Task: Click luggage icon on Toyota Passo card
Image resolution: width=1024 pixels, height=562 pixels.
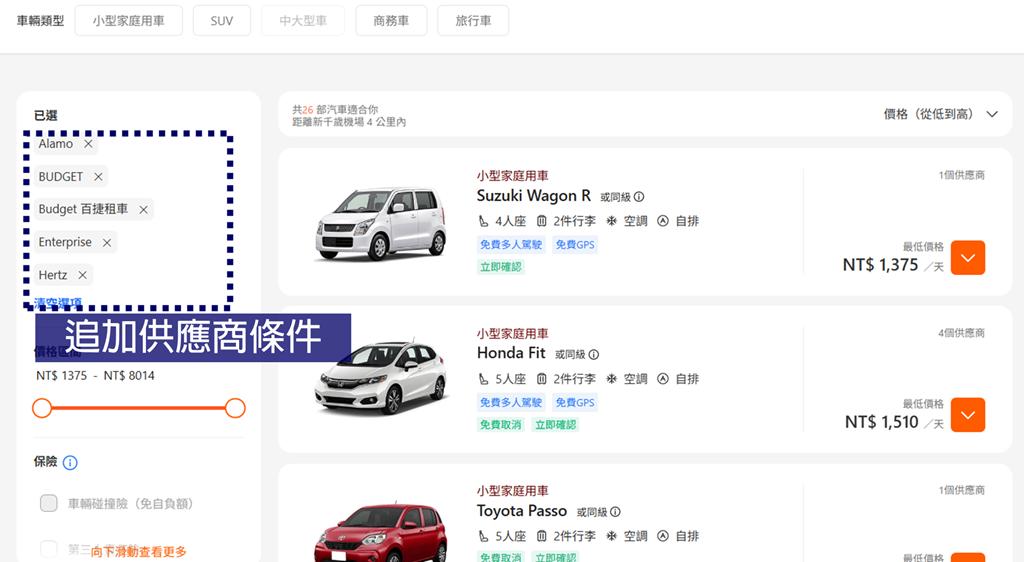Action: click(x=541, y=536)
